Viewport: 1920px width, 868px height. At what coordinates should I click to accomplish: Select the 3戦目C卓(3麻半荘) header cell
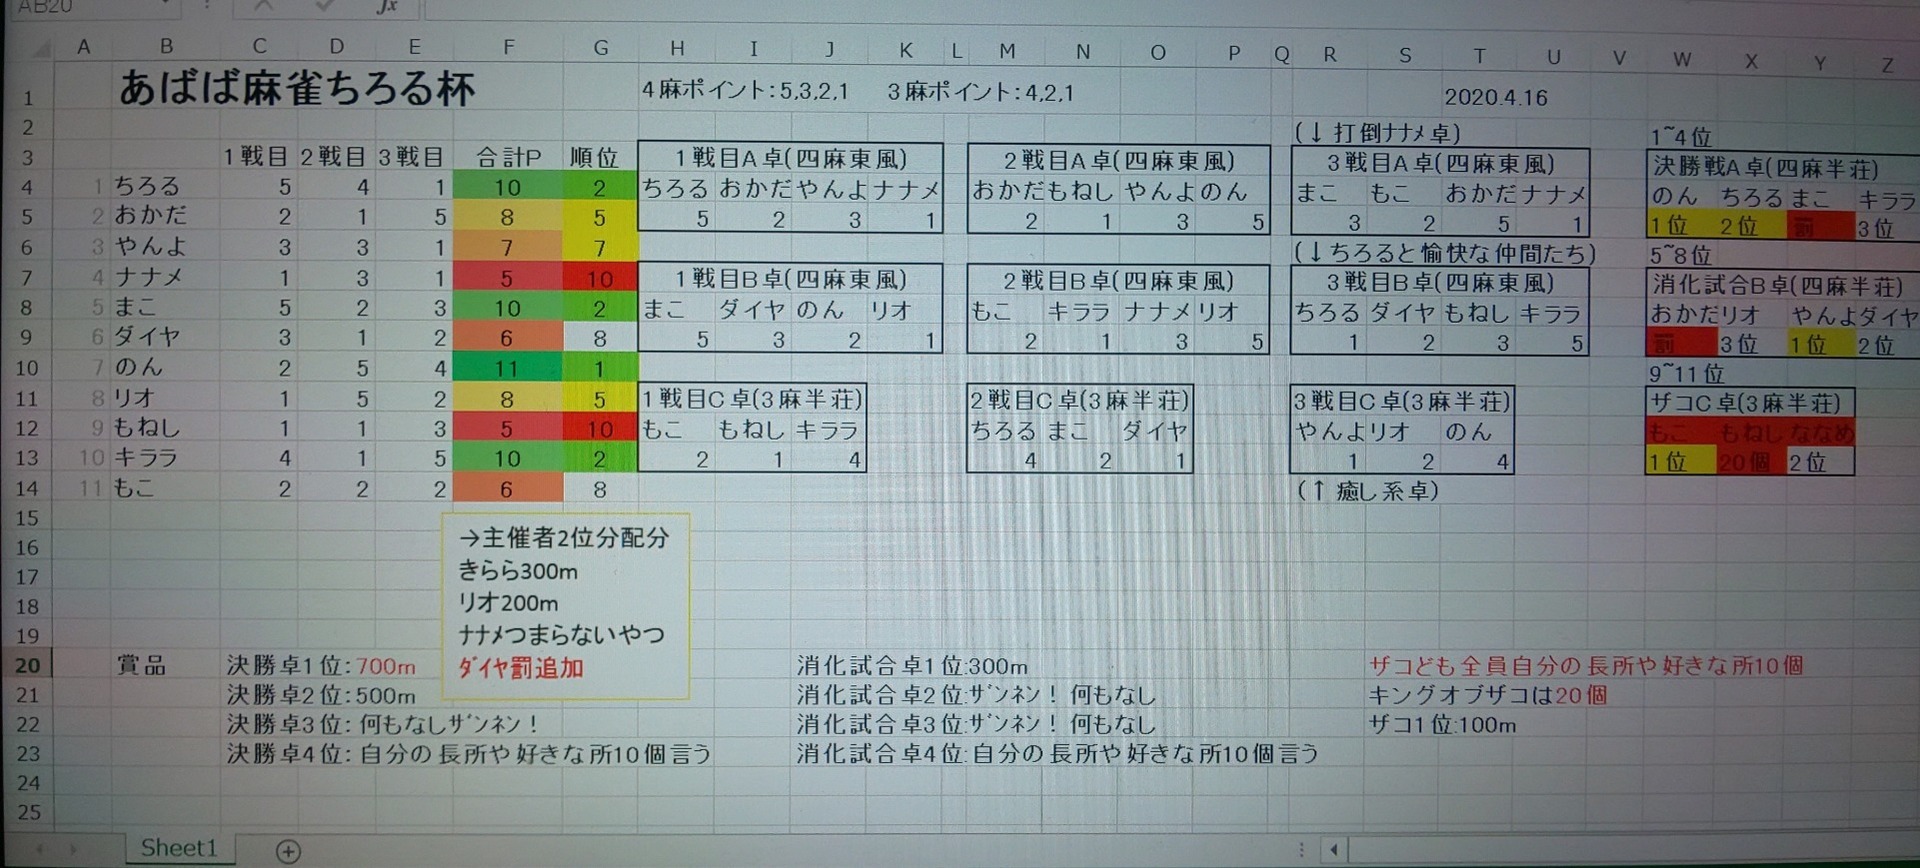click(x=1402, y=401)
